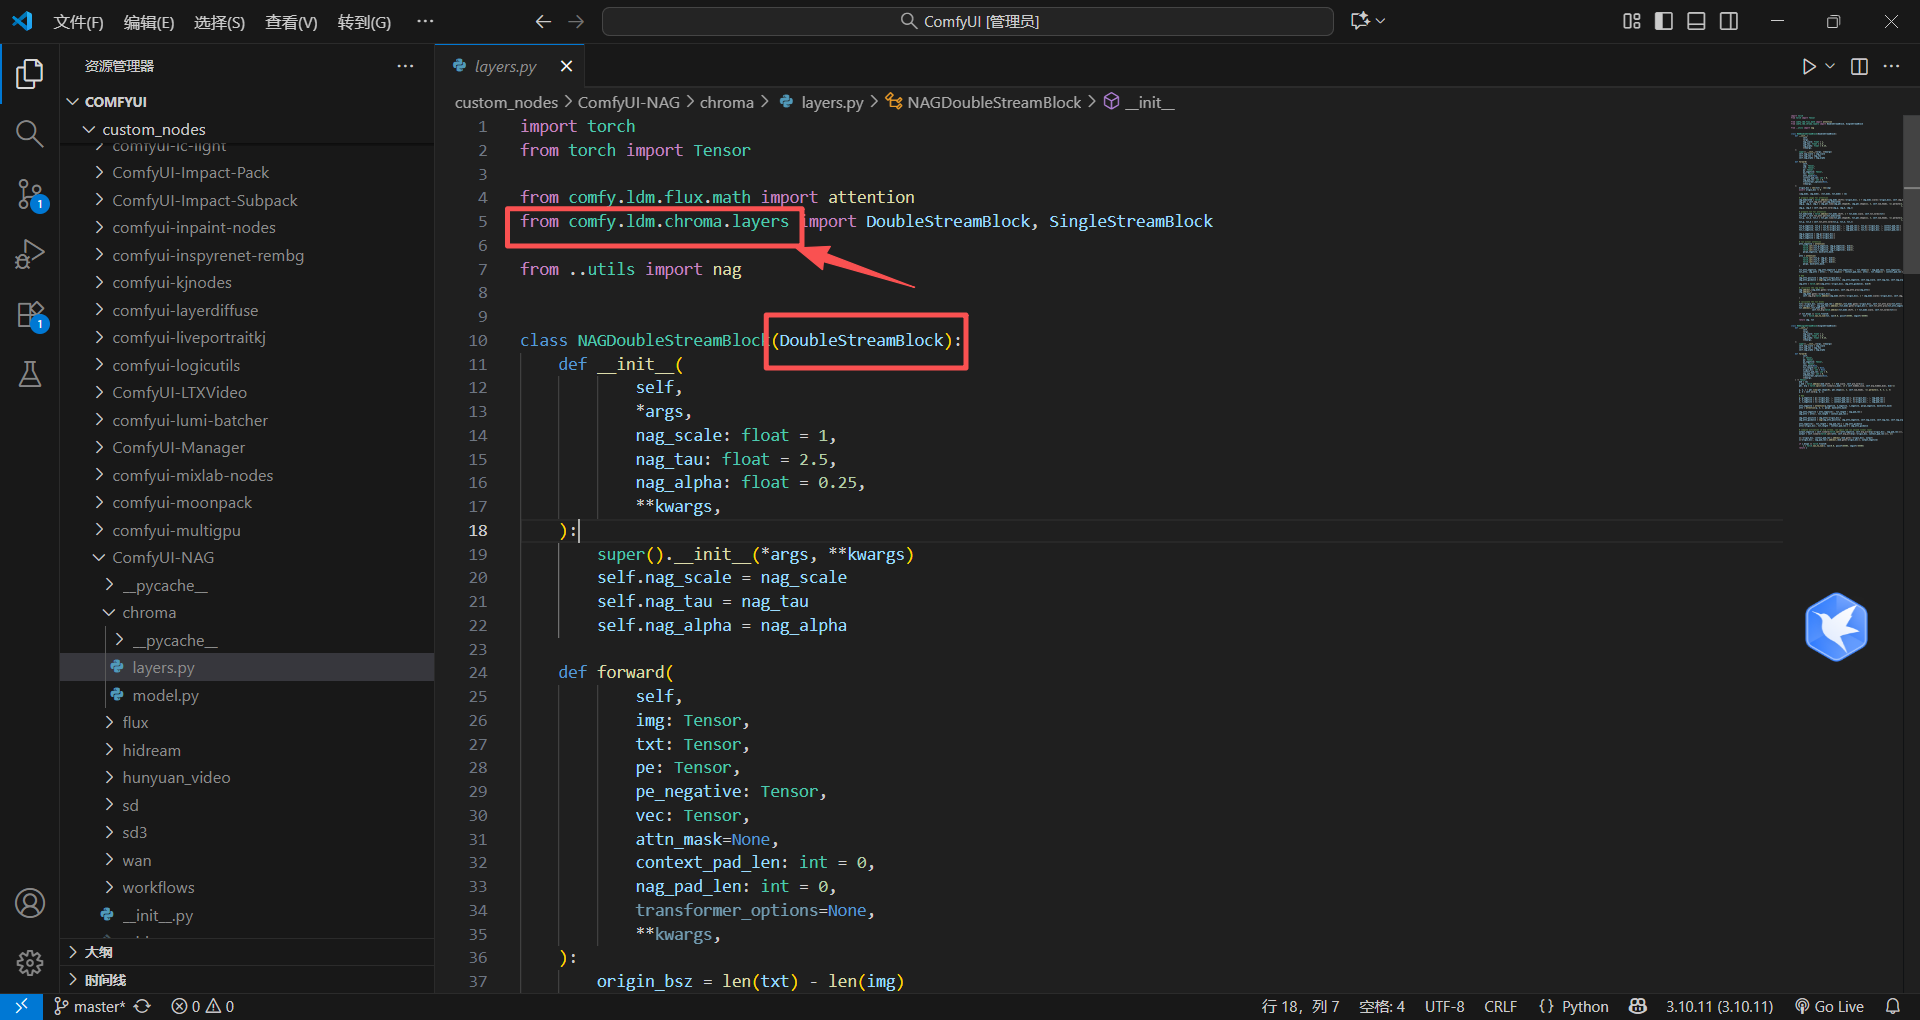Open the Testing flask icon
The image size is (1920, 1020).
[x=30, y=374]
